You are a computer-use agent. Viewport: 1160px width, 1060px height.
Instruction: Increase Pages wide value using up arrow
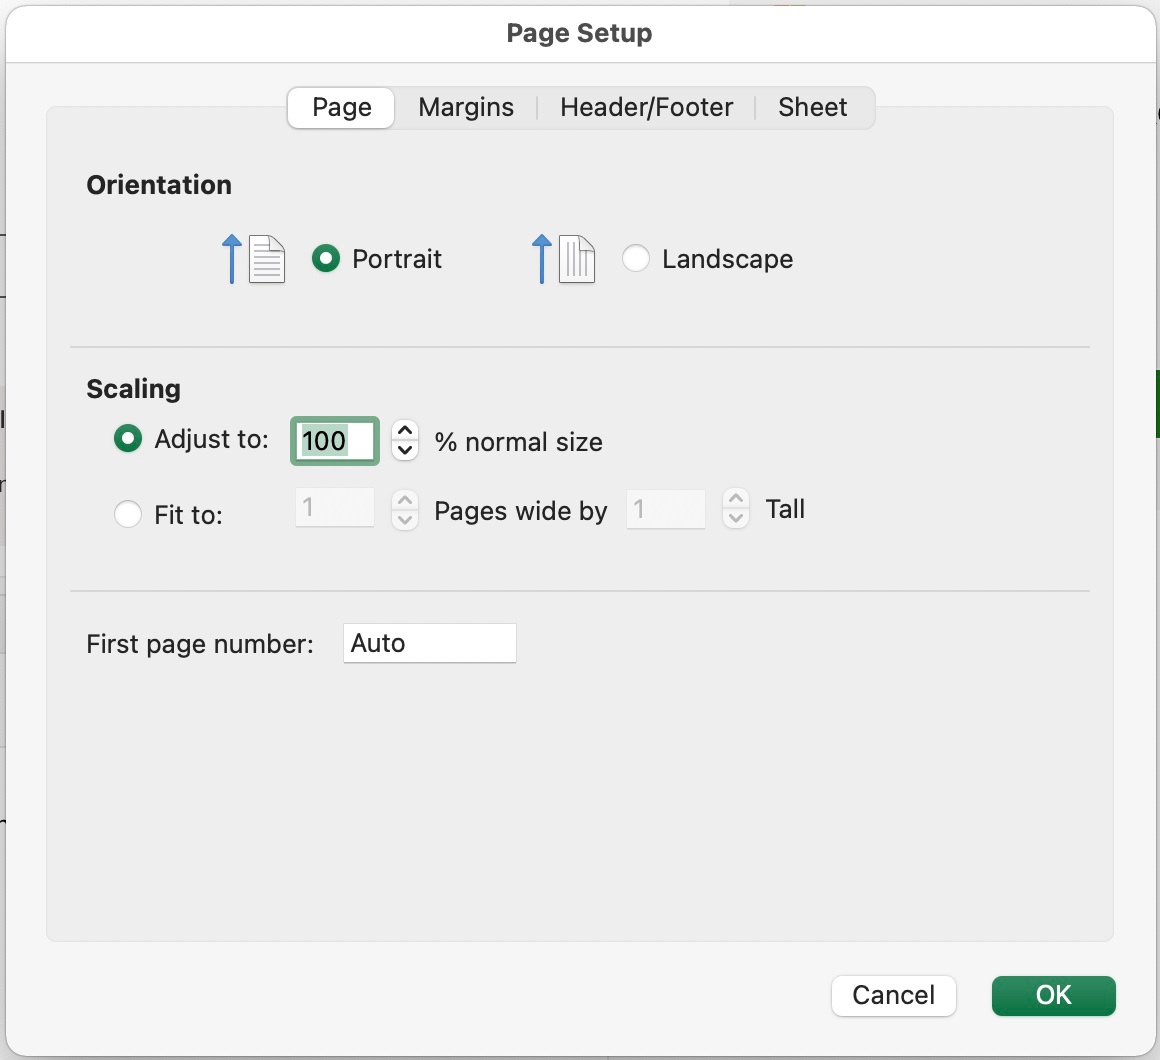(405, 500)
